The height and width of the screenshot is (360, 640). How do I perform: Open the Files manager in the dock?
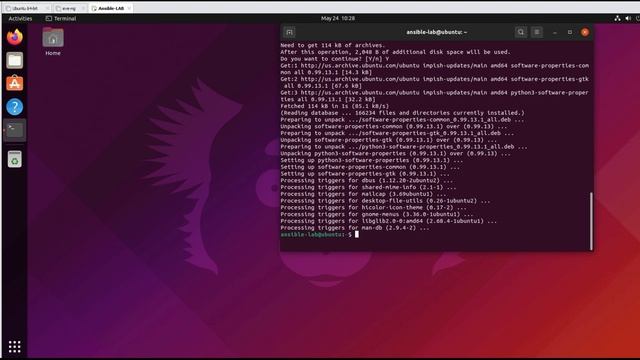click(x=15, y=60)
